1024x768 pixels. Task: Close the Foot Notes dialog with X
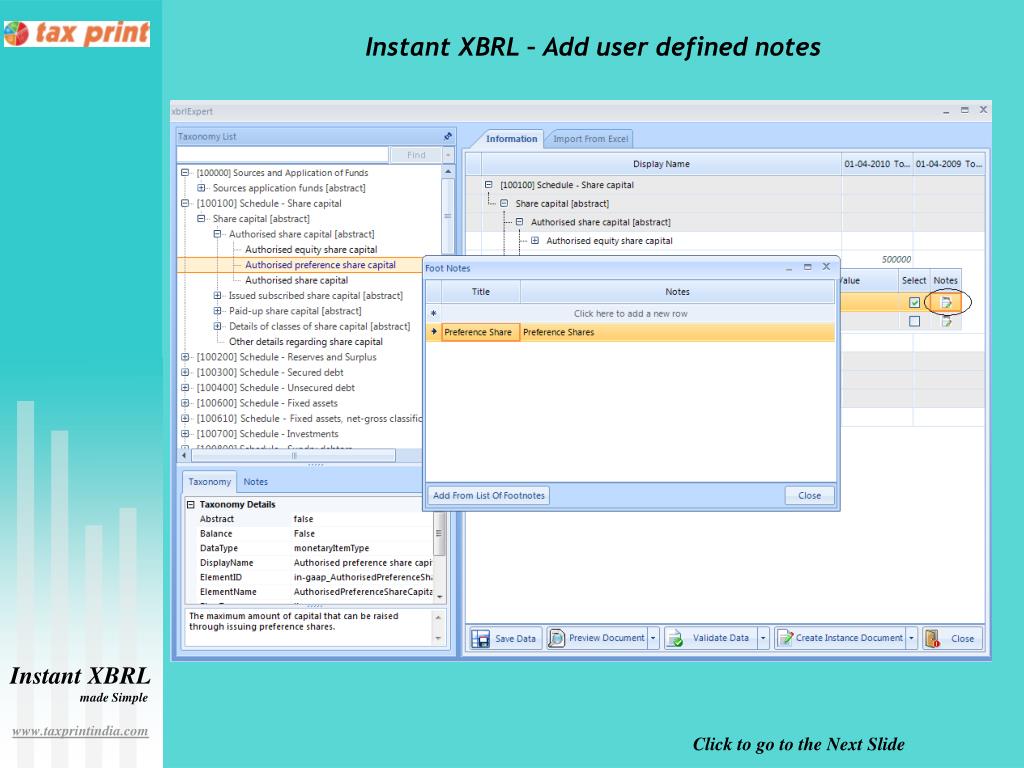pos(826,266)
